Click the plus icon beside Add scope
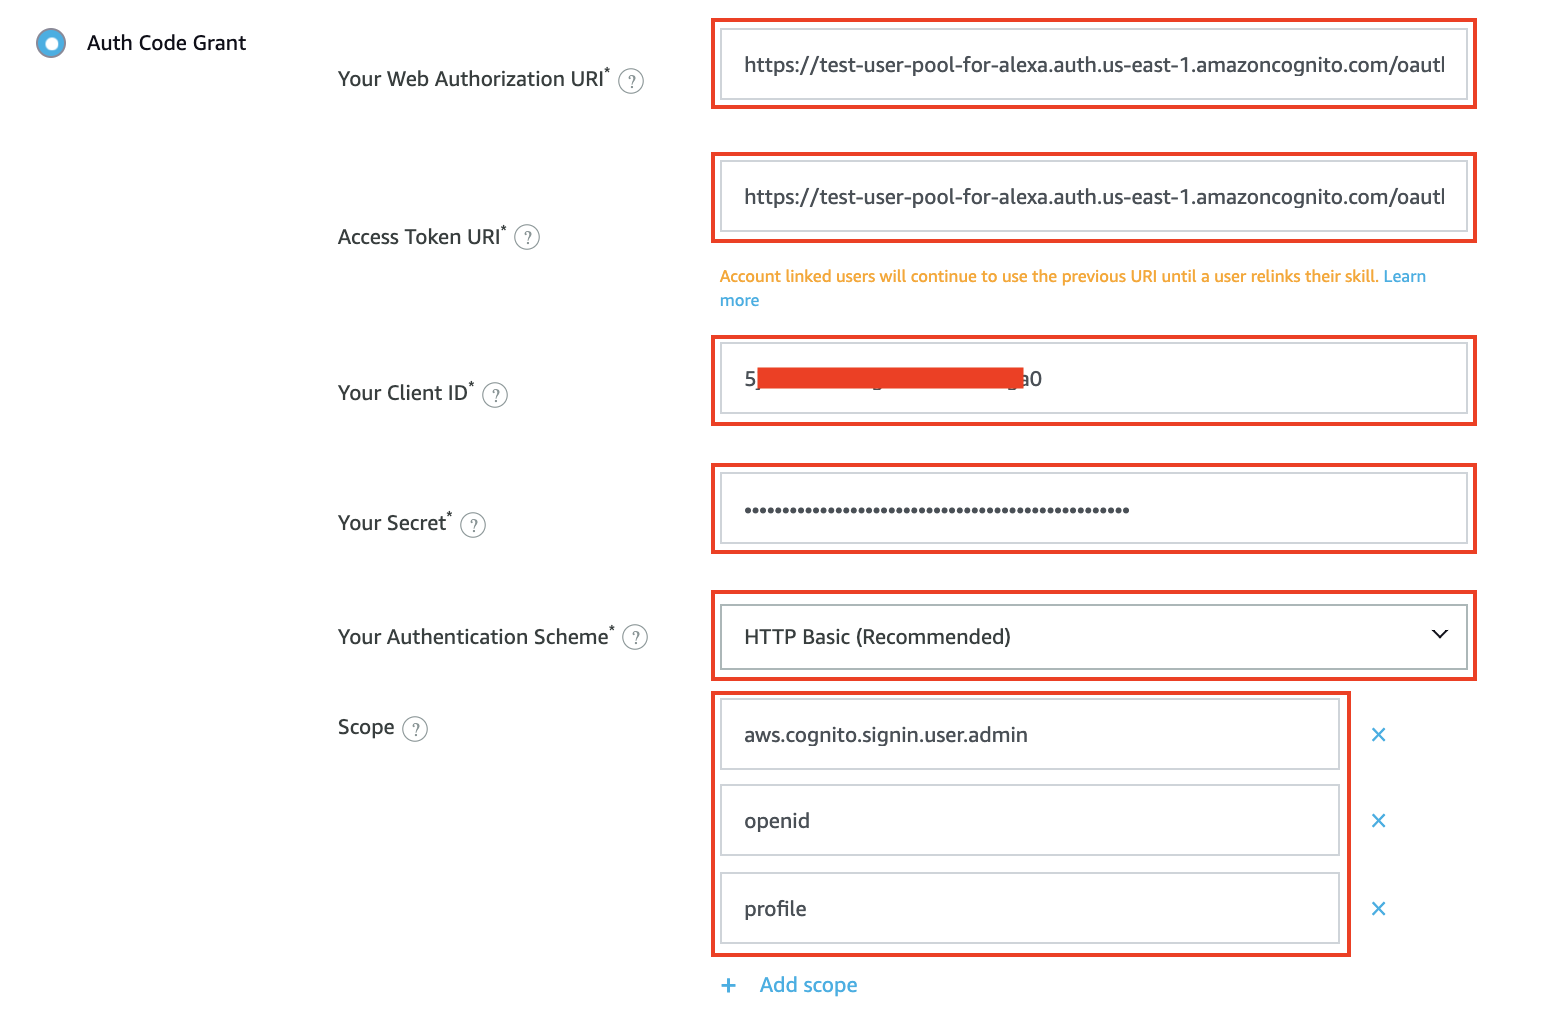Image resolution: width=1542 pixels, height=1034 pixels. 729,986
